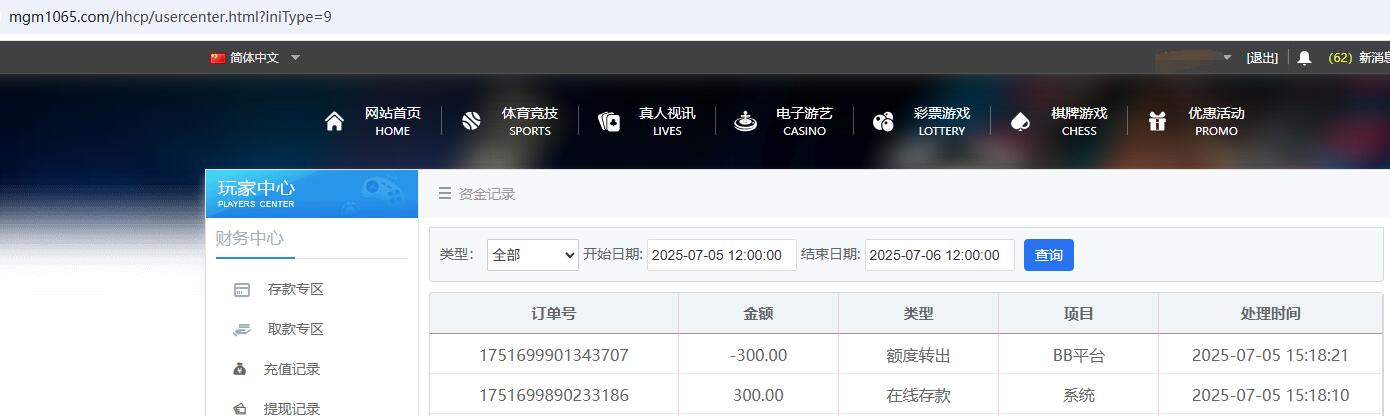Open 提现记录 withdrawal records

coord(292,408)
